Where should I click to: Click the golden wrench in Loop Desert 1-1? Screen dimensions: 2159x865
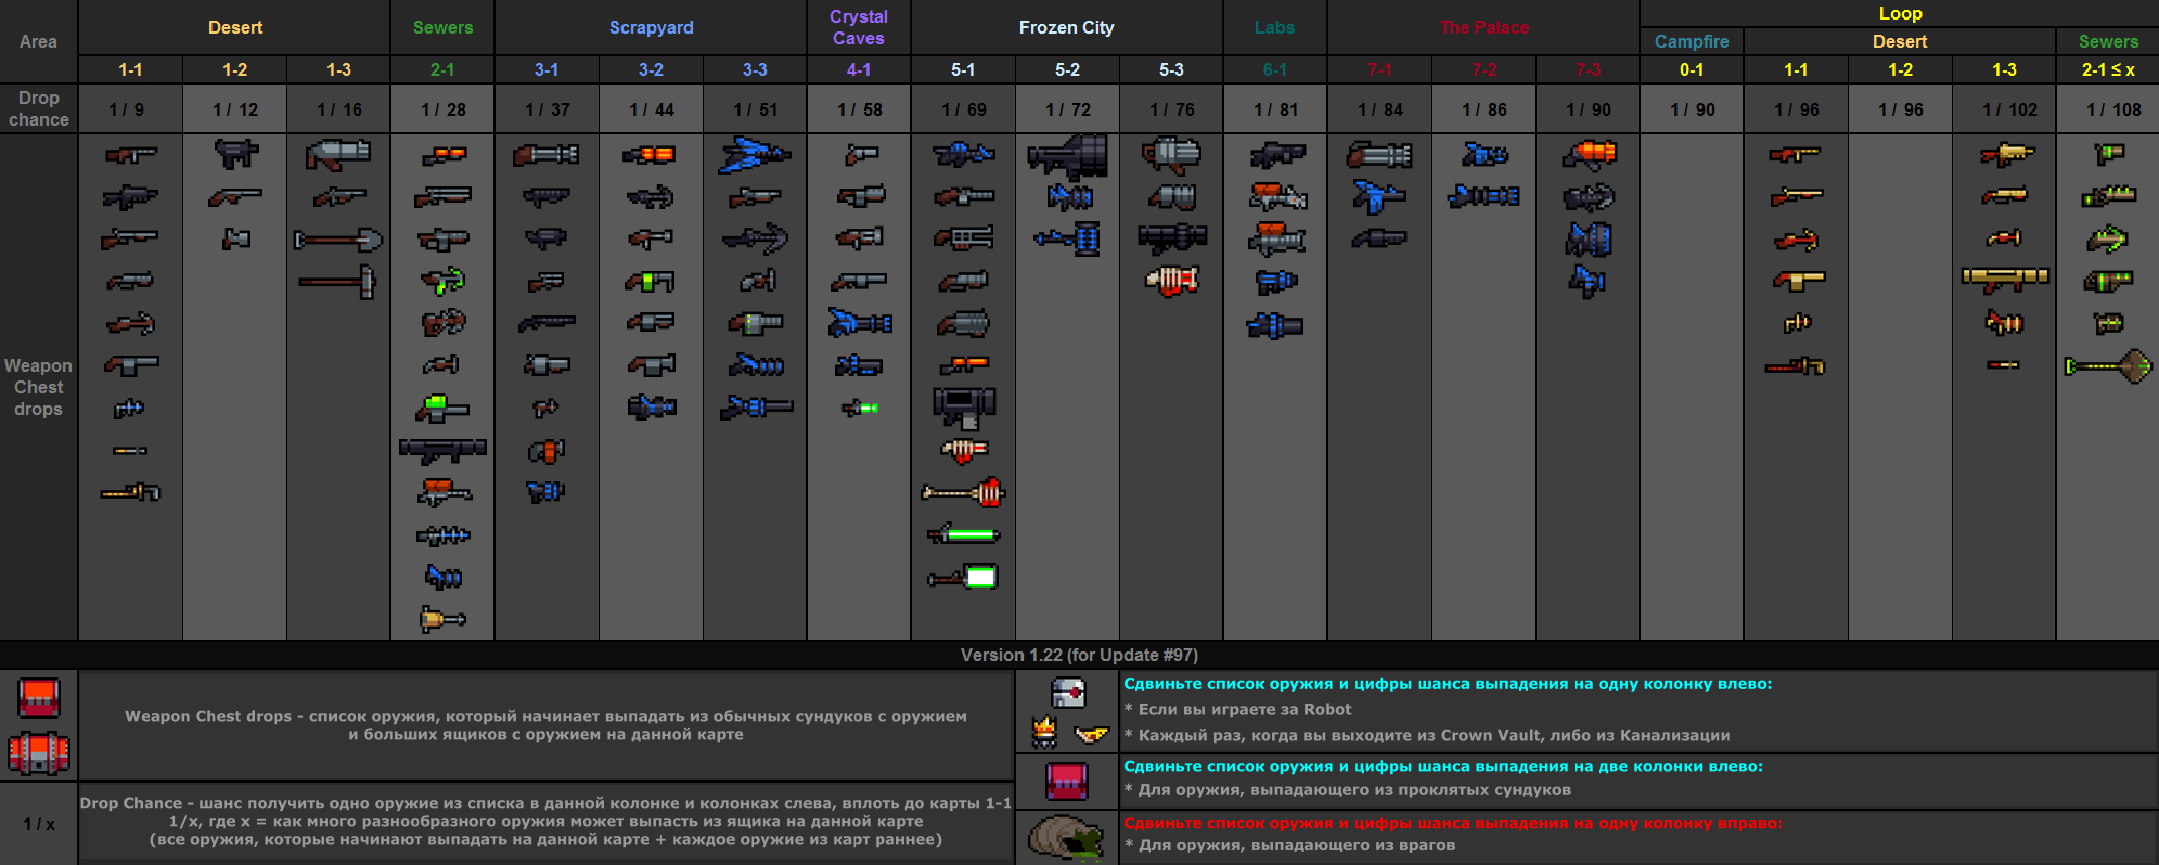click(x=1795, y=367)
